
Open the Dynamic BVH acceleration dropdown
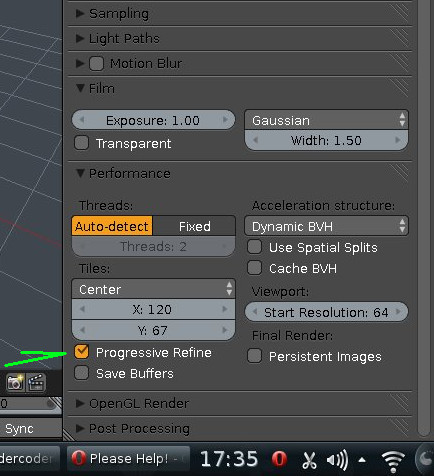(326, 226)
